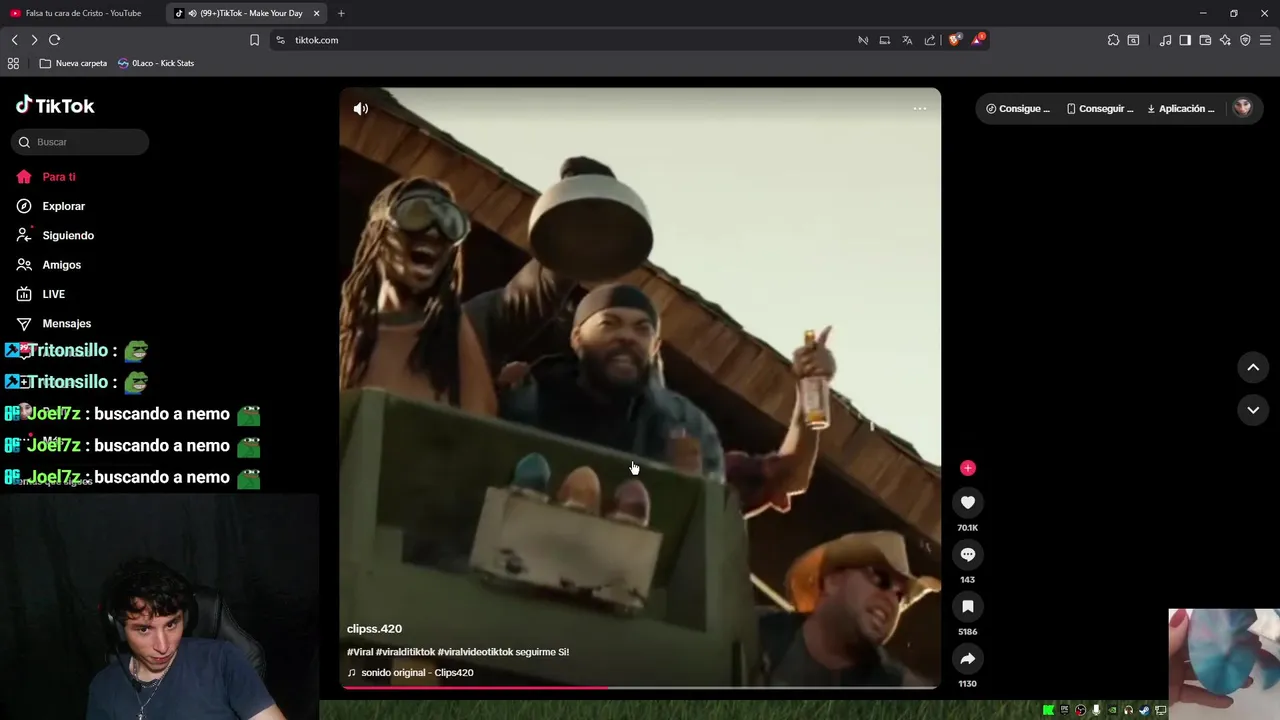Screen dimensions: 1280x720
Task: Click the Consigue monedas button
Action: (x=1018, y=108)
